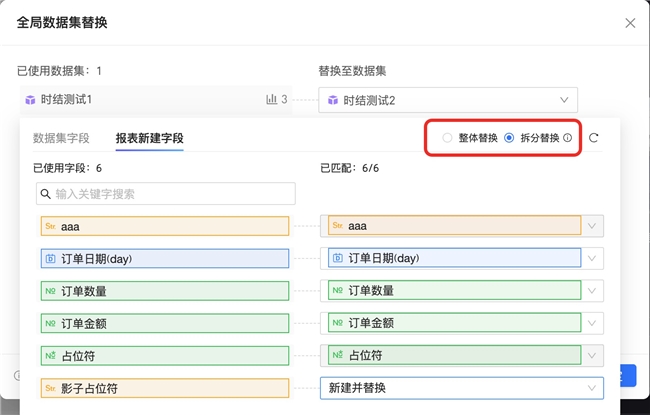
Task: Click the chart count icon beside 时结测试1
Action: tap(271, 100)
